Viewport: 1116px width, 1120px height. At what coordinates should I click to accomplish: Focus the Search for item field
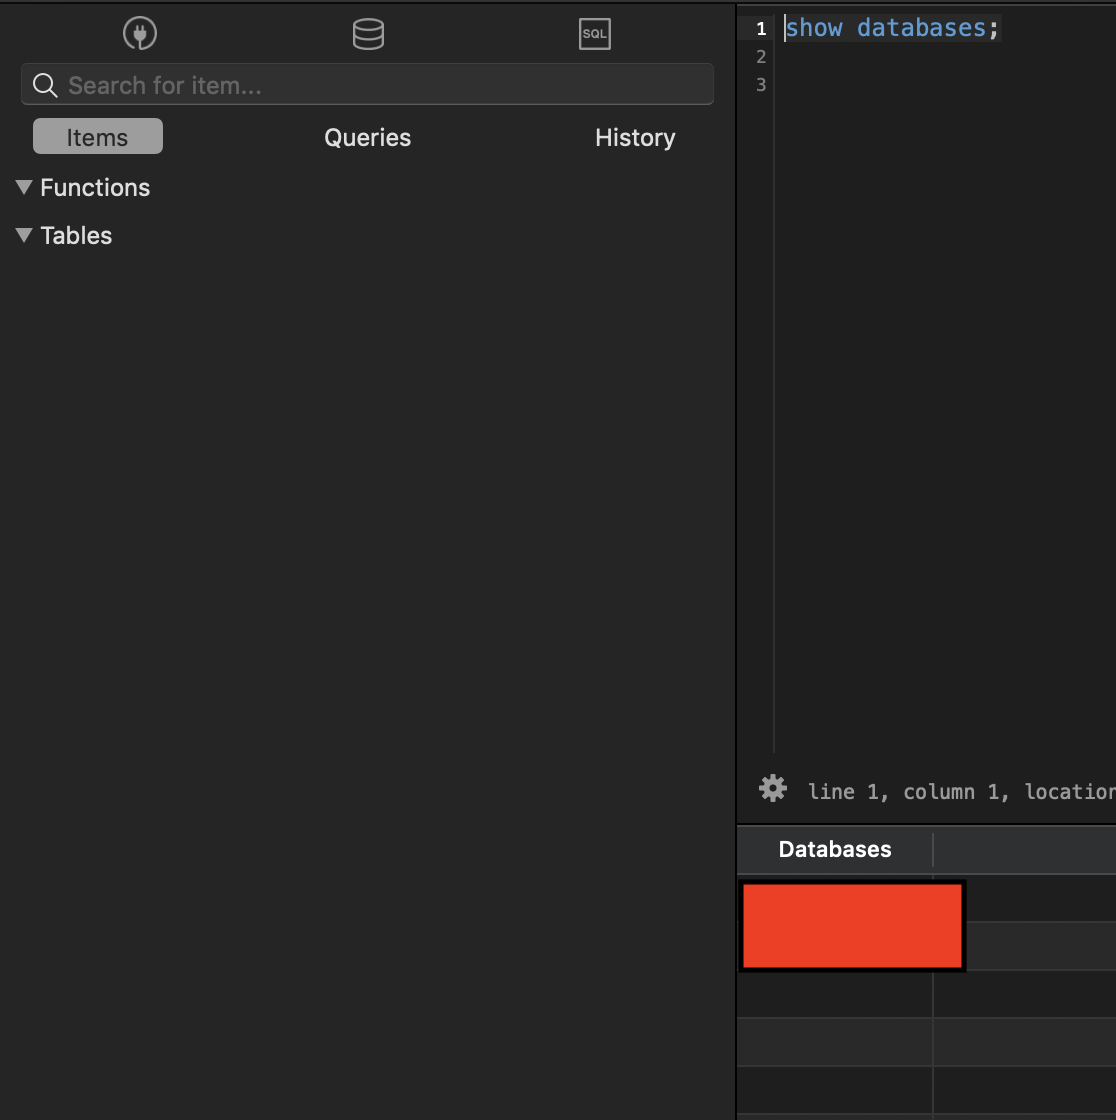point(367,84)
